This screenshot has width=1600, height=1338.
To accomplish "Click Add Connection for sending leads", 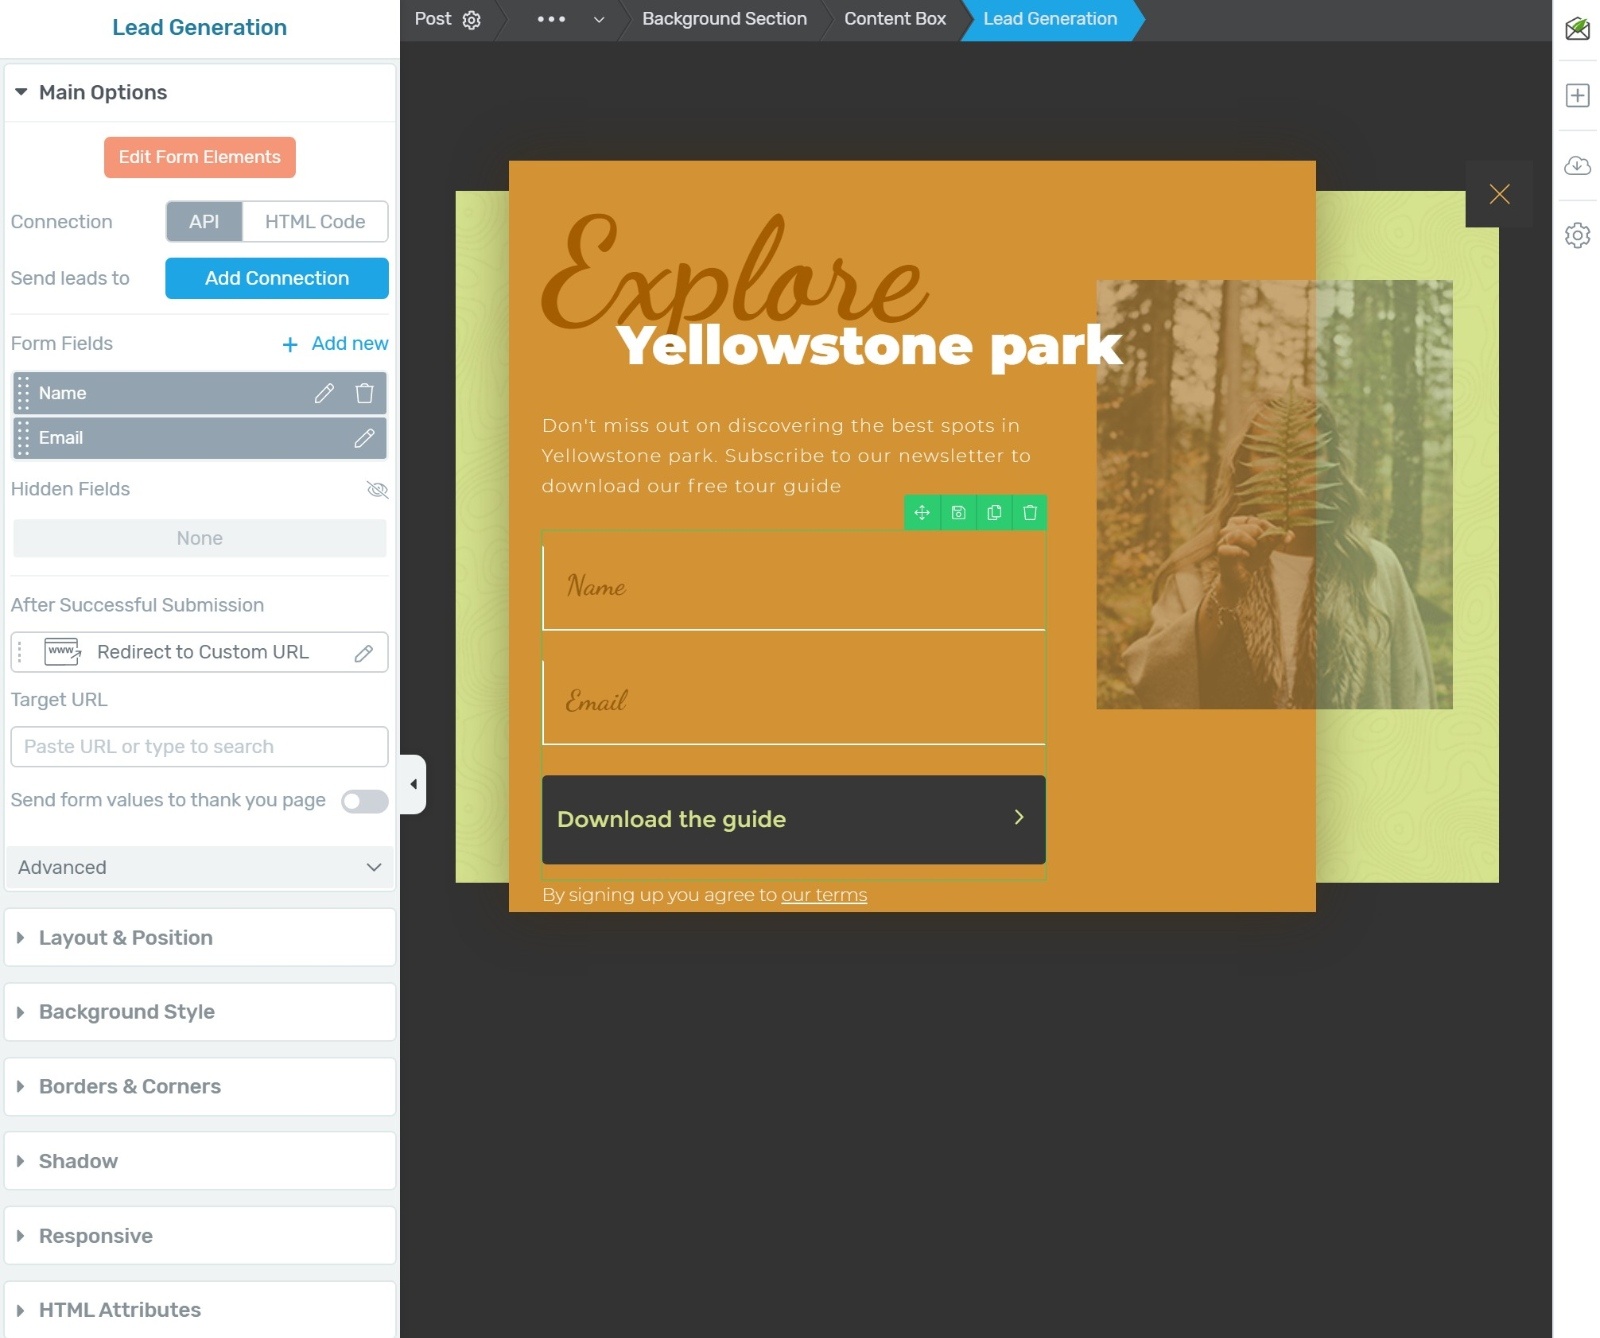I will tap(276, 278).
